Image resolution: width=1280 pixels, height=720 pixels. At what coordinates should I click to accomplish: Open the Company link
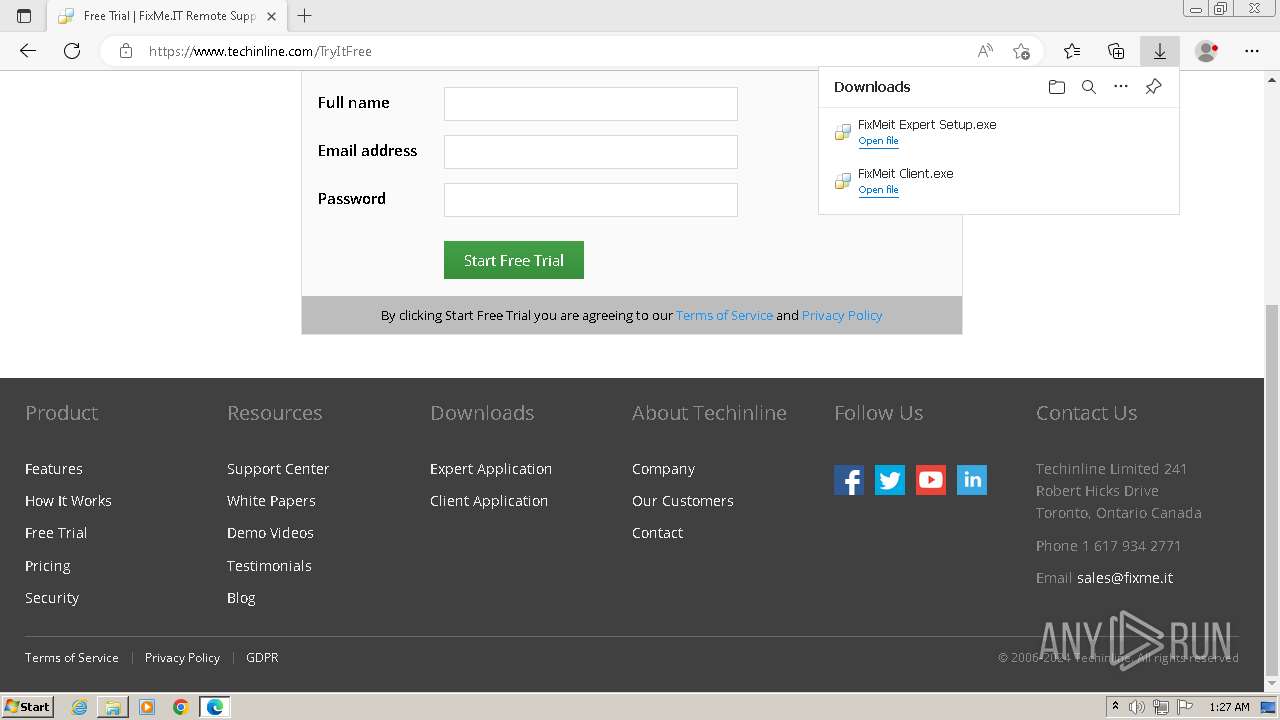point(663,469)
